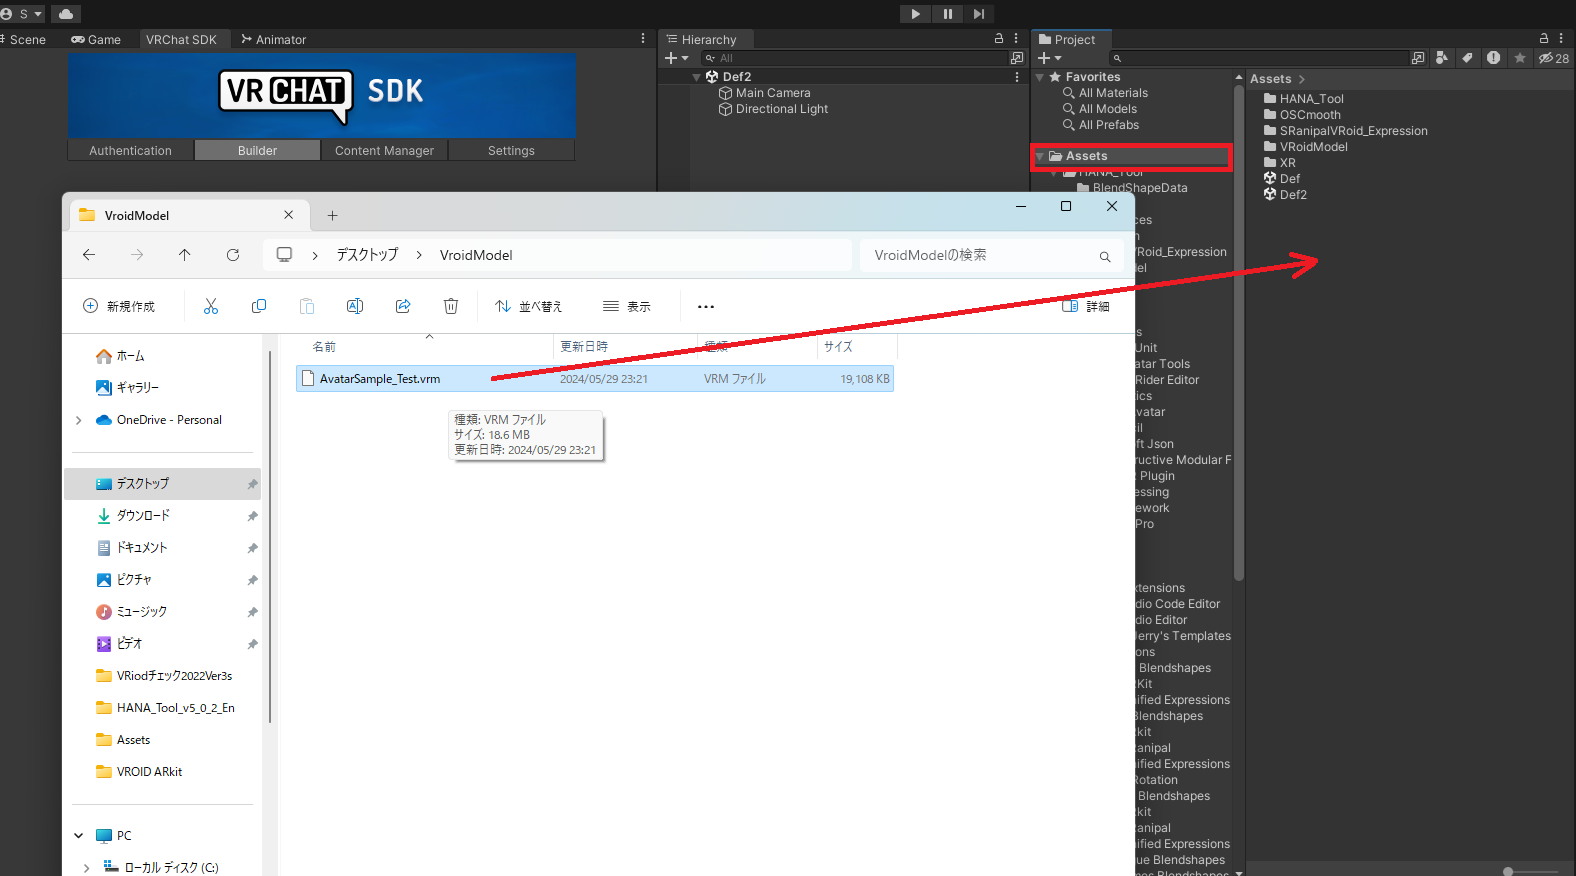Screen dimensions: 1576x876
Task: Open the See more ellipsis menu
Action: pyautogui.click(x=706, y=306)
